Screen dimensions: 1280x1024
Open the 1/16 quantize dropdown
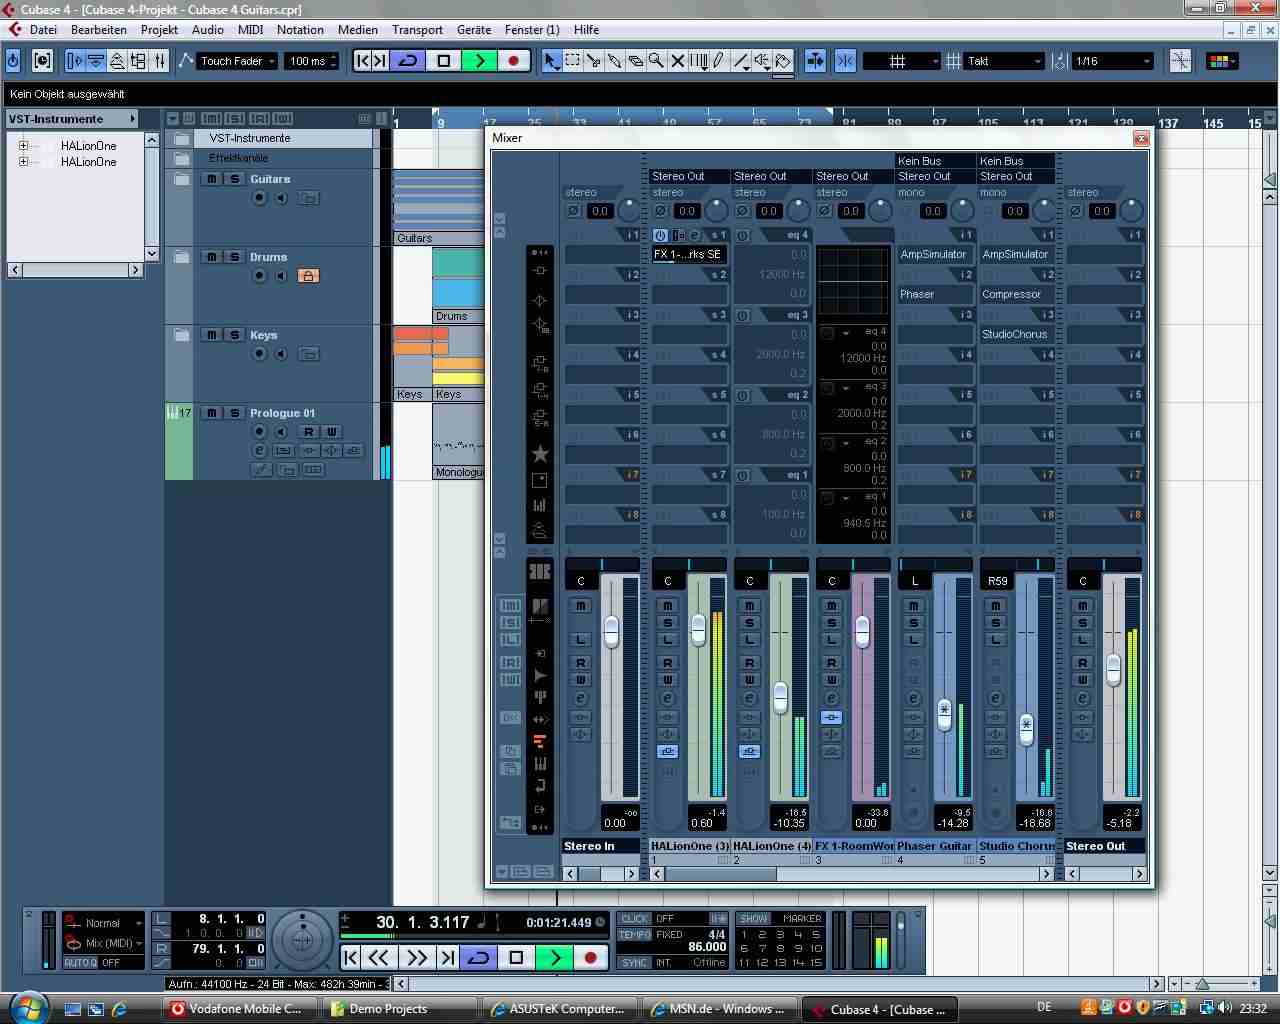point(1113,61)
